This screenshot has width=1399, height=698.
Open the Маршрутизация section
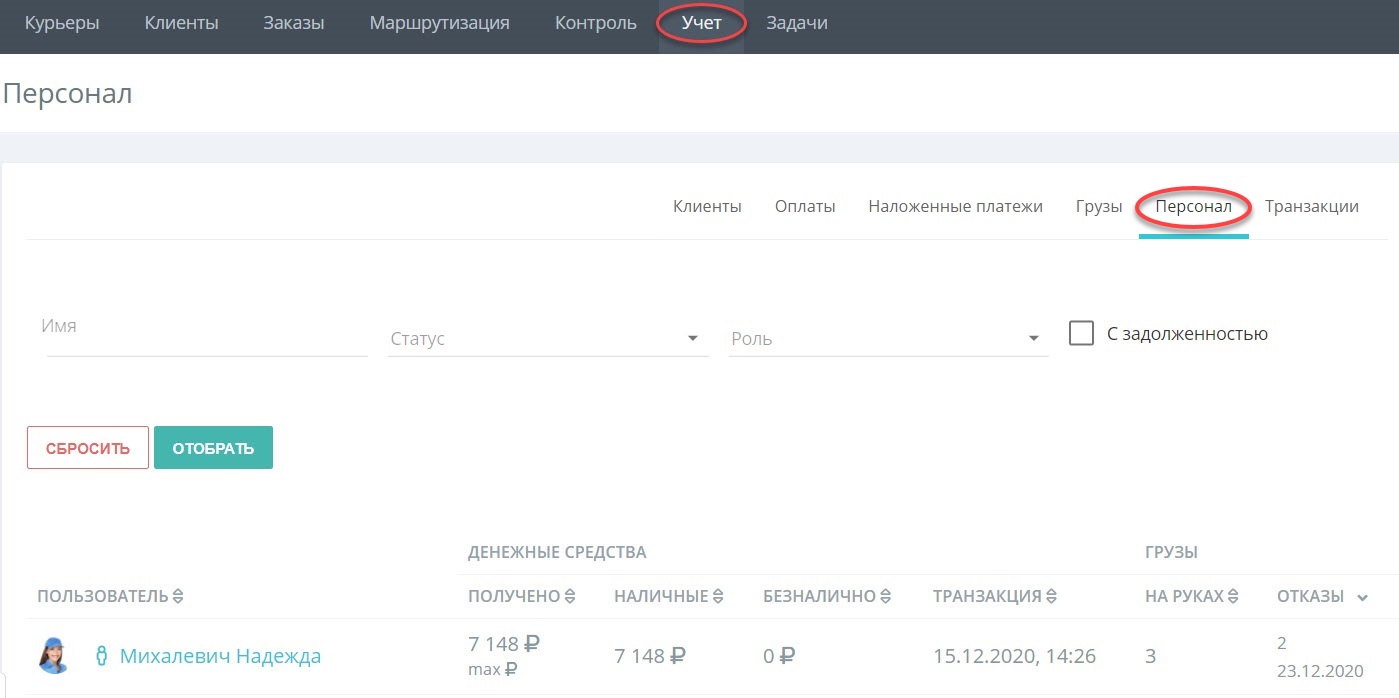click(439, 23)
